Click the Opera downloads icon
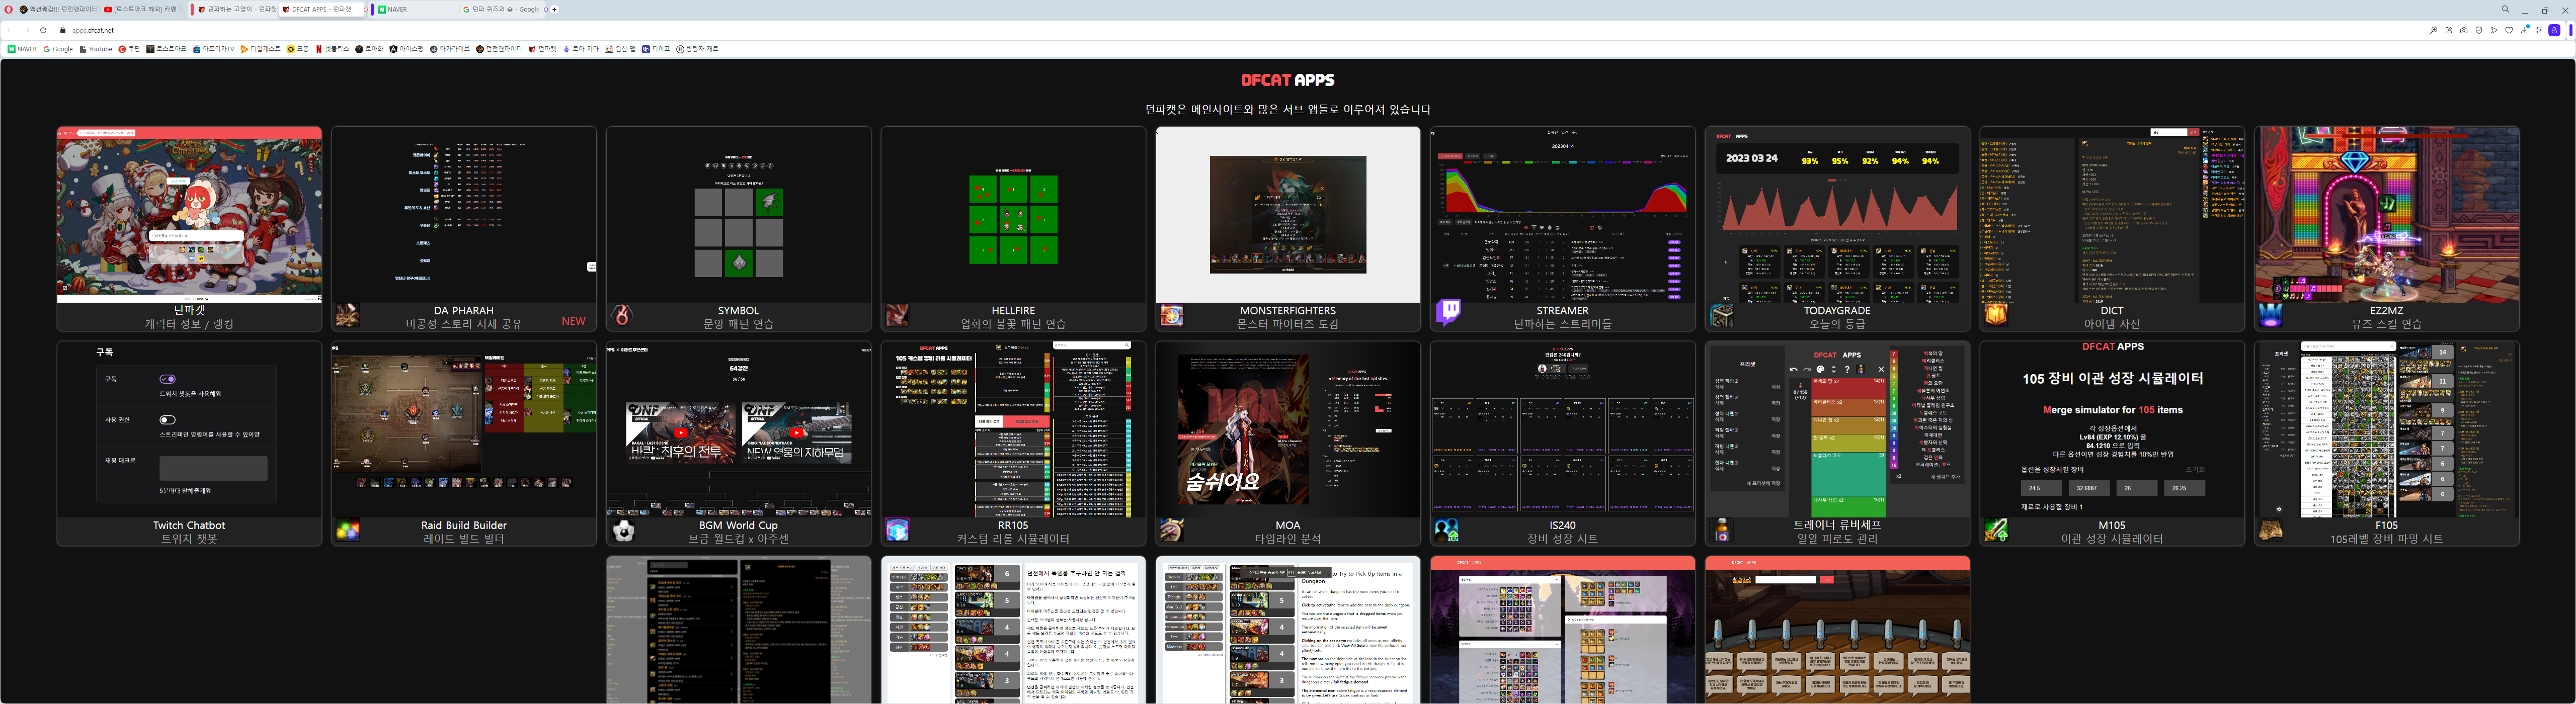This screenshot has height=704, width=2576. point(2524,31)
